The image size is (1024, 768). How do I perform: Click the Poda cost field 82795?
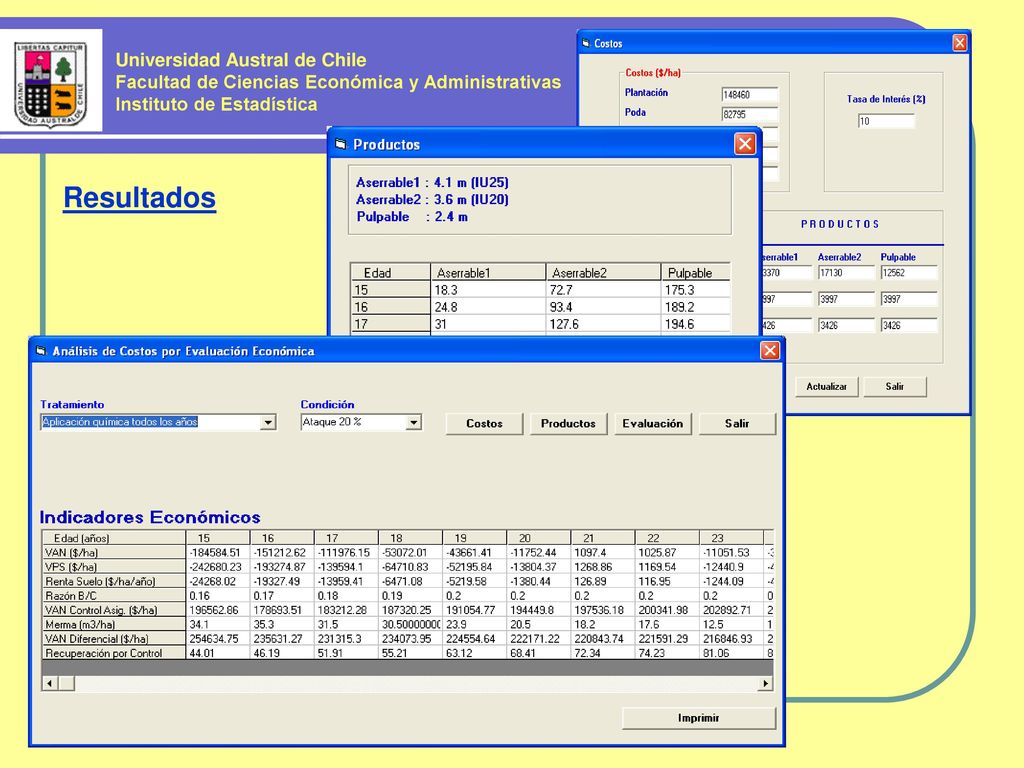750,114
